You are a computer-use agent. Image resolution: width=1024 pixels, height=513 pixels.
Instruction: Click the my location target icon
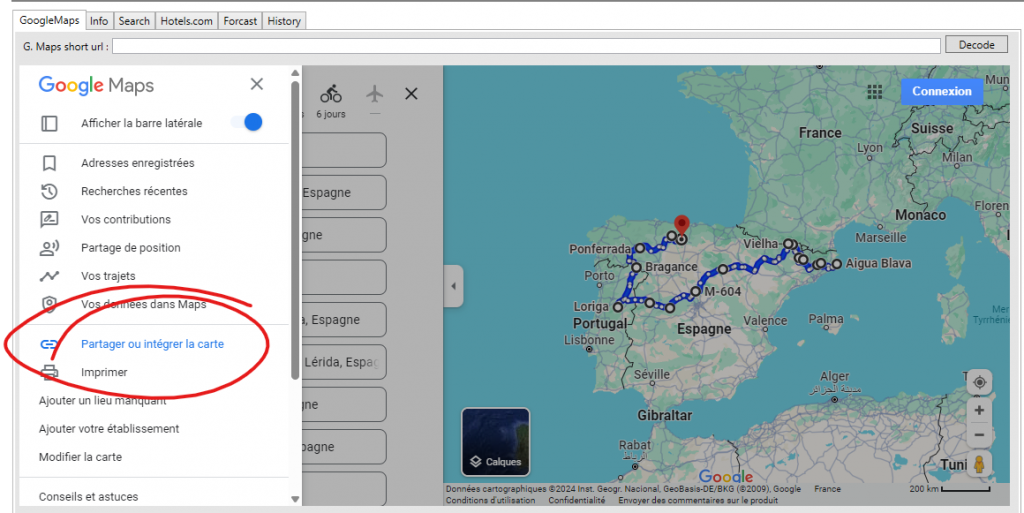tap(979, 382)
